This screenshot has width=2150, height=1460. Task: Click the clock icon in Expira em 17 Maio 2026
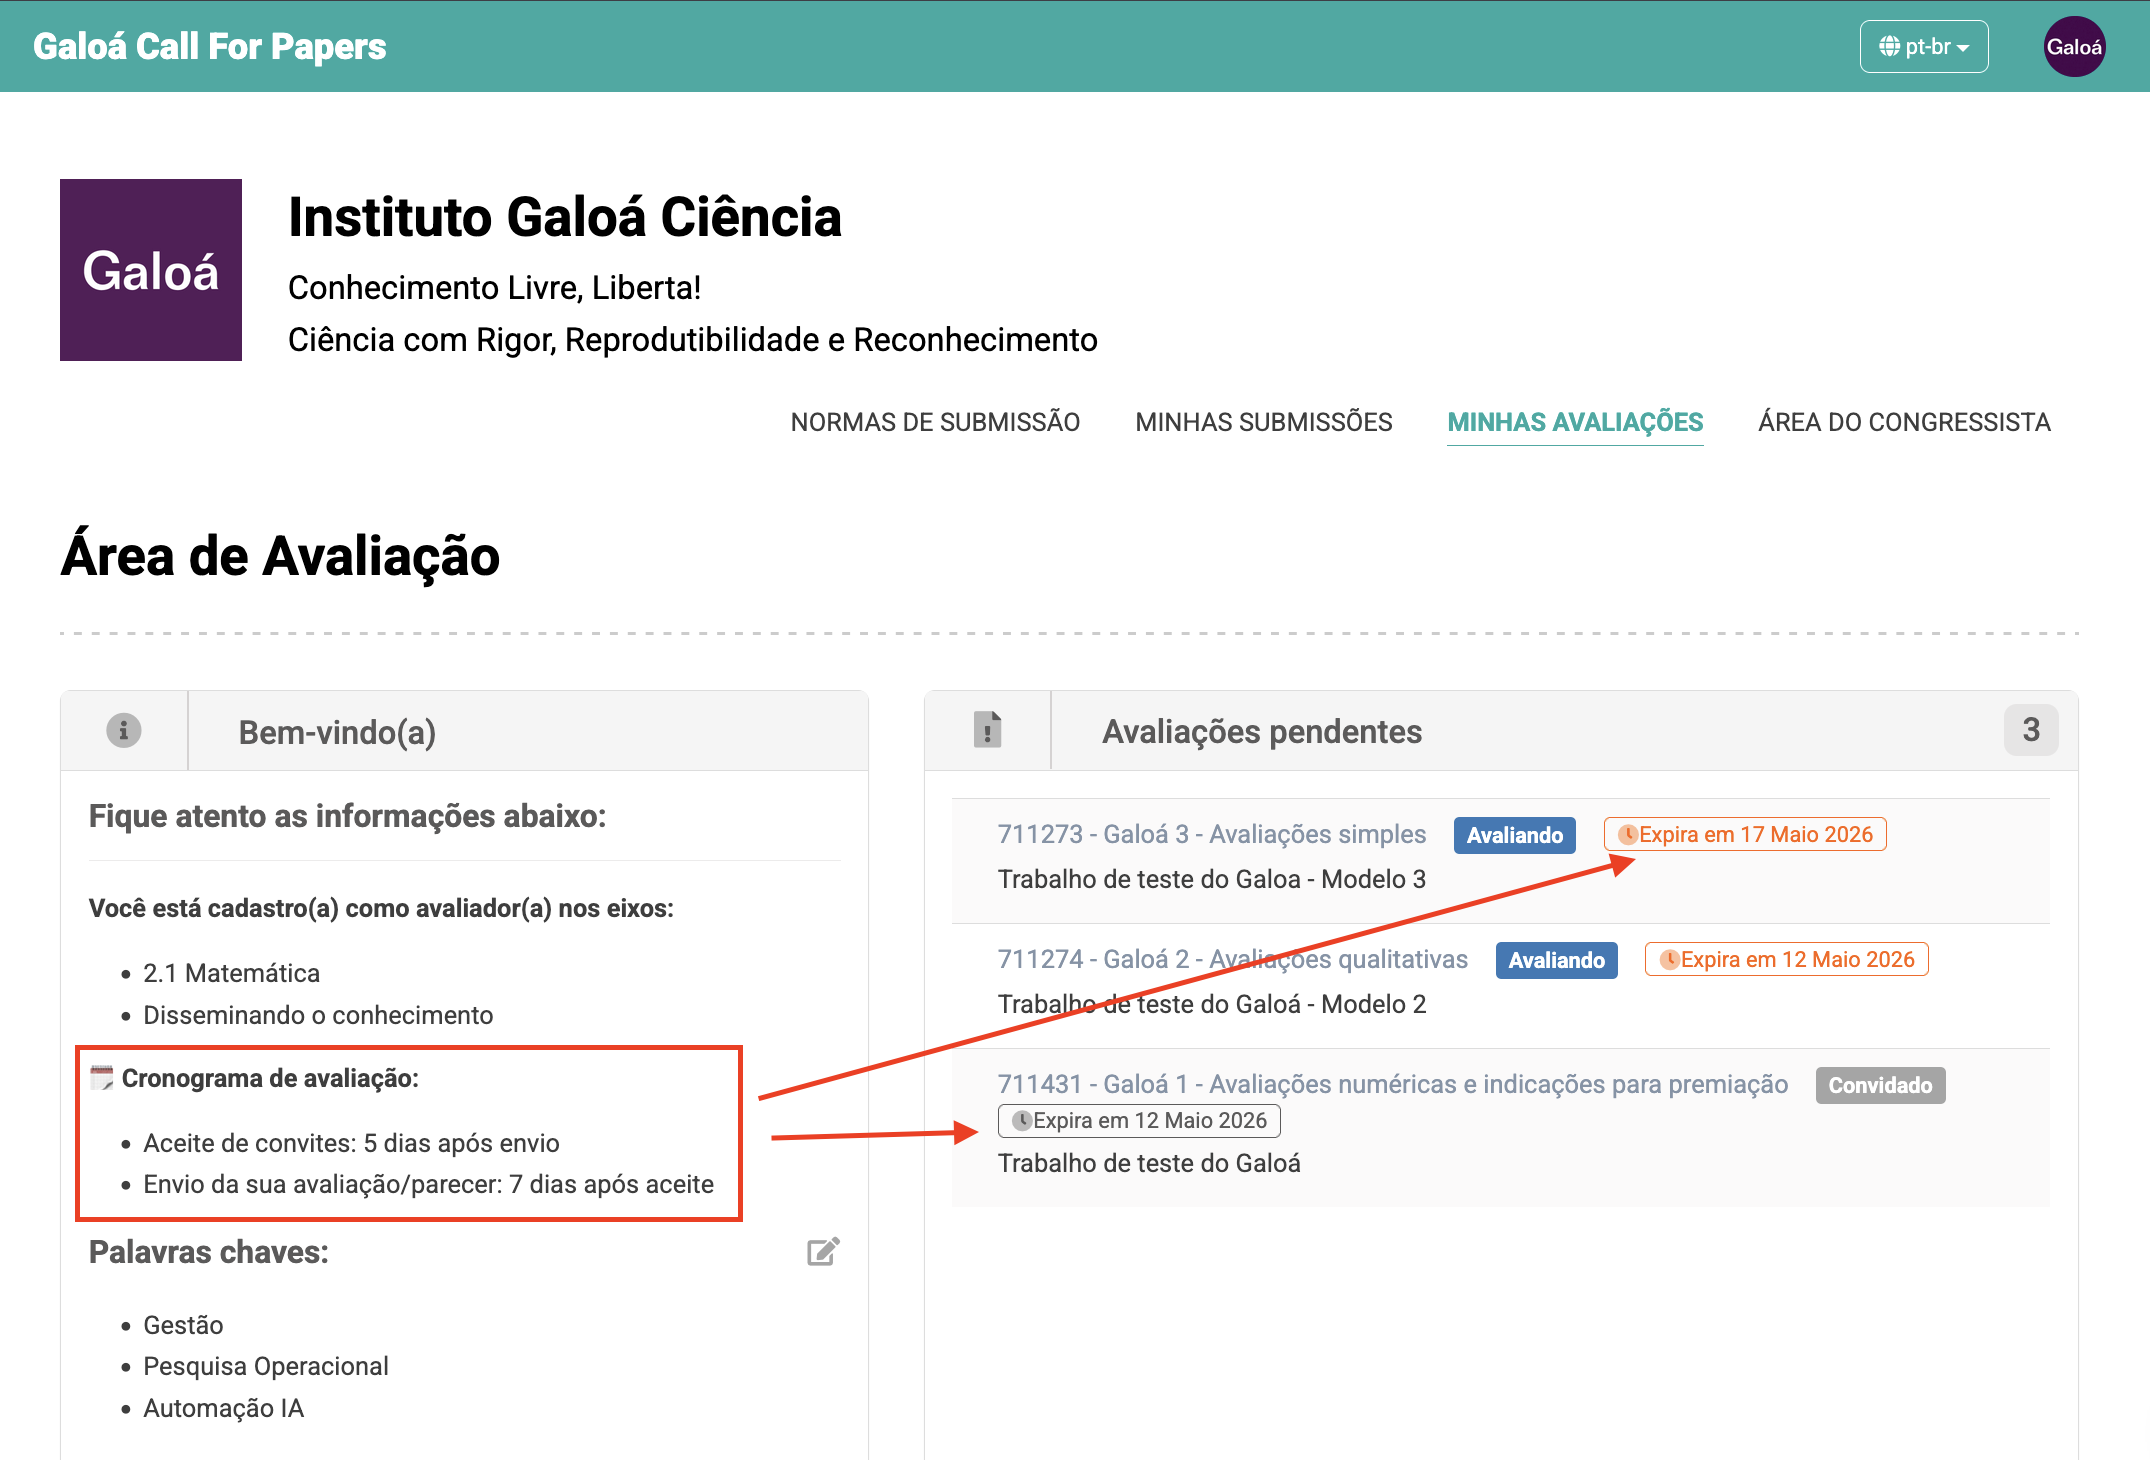point(1628,835)
